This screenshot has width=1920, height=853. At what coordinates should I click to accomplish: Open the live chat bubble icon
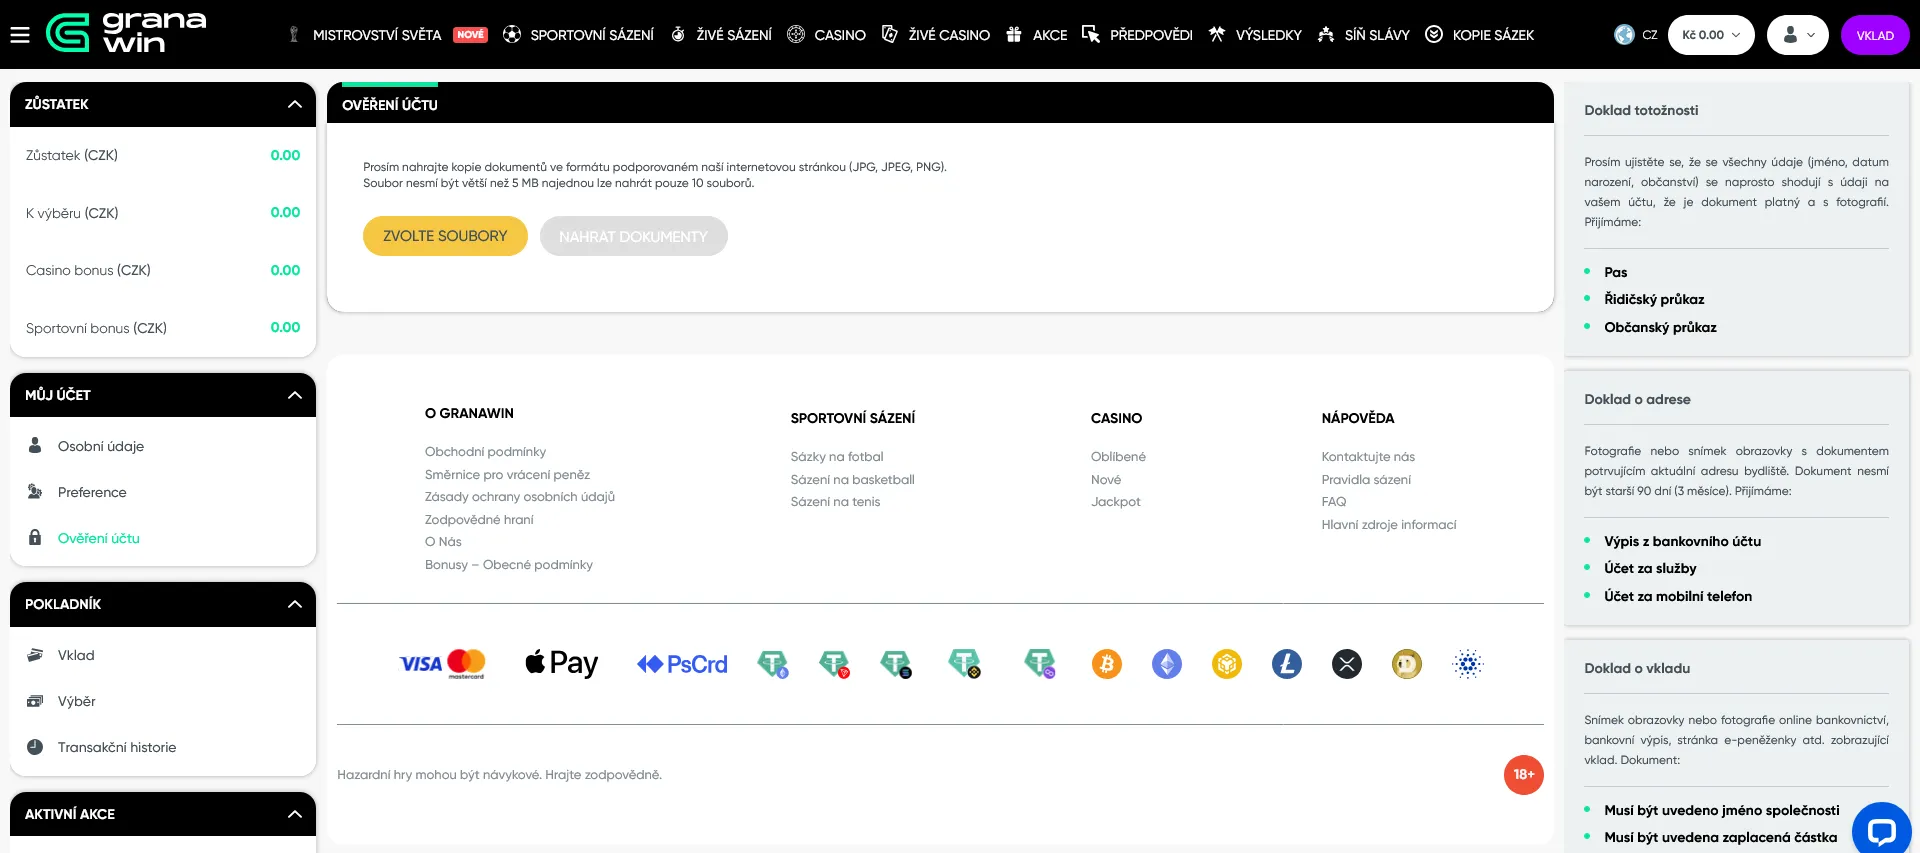click(1882, 831)
